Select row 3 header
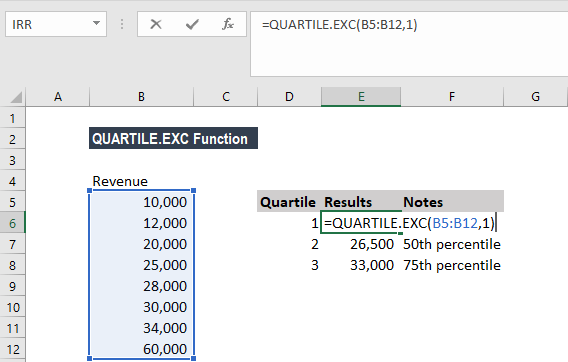This screenshot has height=362, width=568. [13, 160]
